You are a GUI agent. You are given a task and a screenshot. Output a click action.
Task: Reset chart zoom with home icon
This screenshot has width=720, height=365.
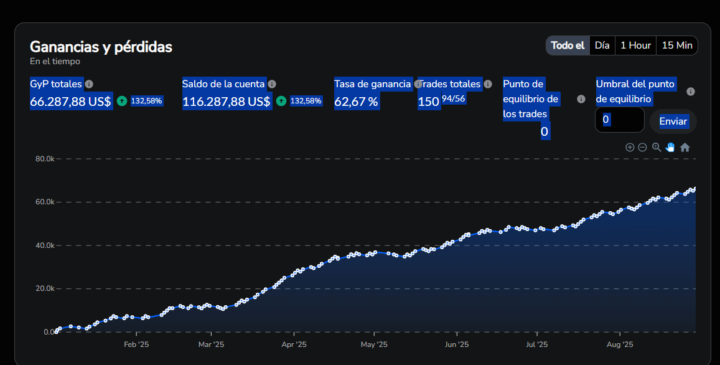[685, 147]
